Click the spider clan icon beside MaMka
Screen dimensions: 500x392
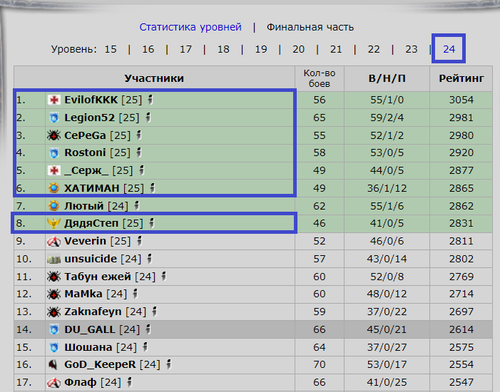coord(54,294)
